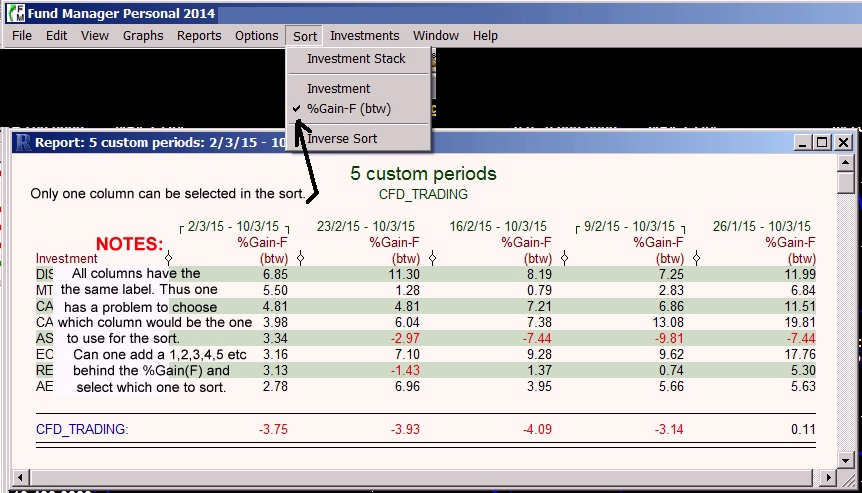
Task: Click the divider marker after the 2/3/15 column
Action: 301,258
